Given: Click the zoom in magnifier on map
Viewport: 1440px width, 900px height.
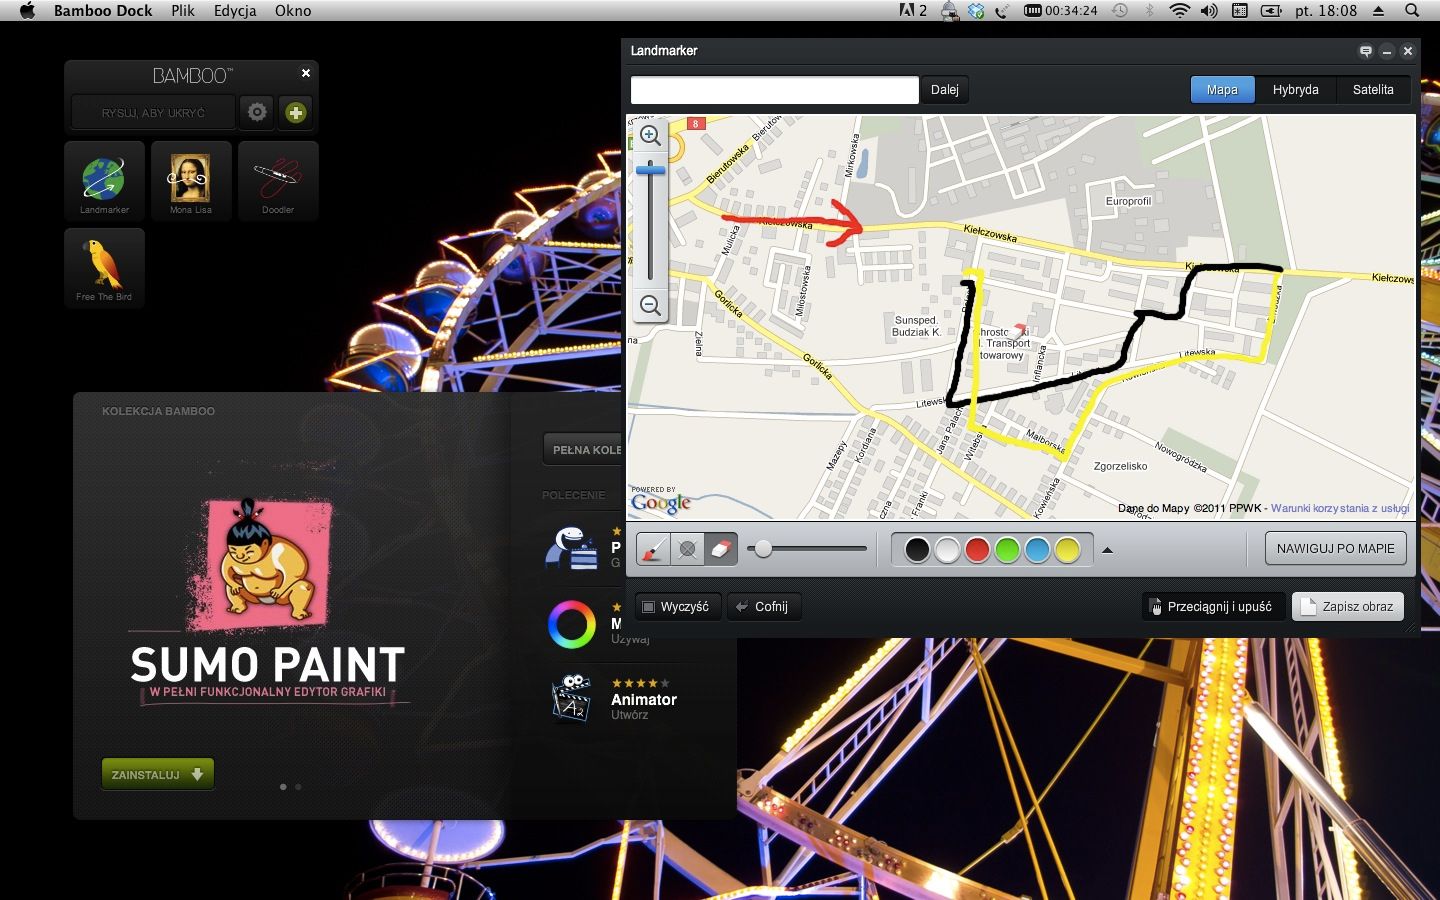Looking at the screenshot, I should point(650,135).
